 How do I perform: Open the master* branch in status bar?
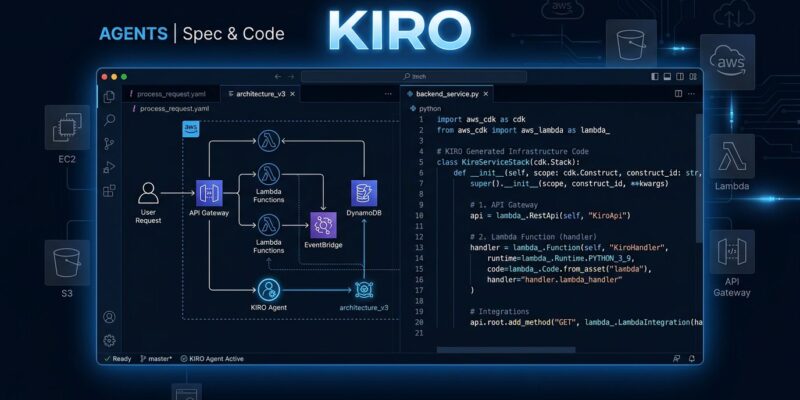pos(156,359)
